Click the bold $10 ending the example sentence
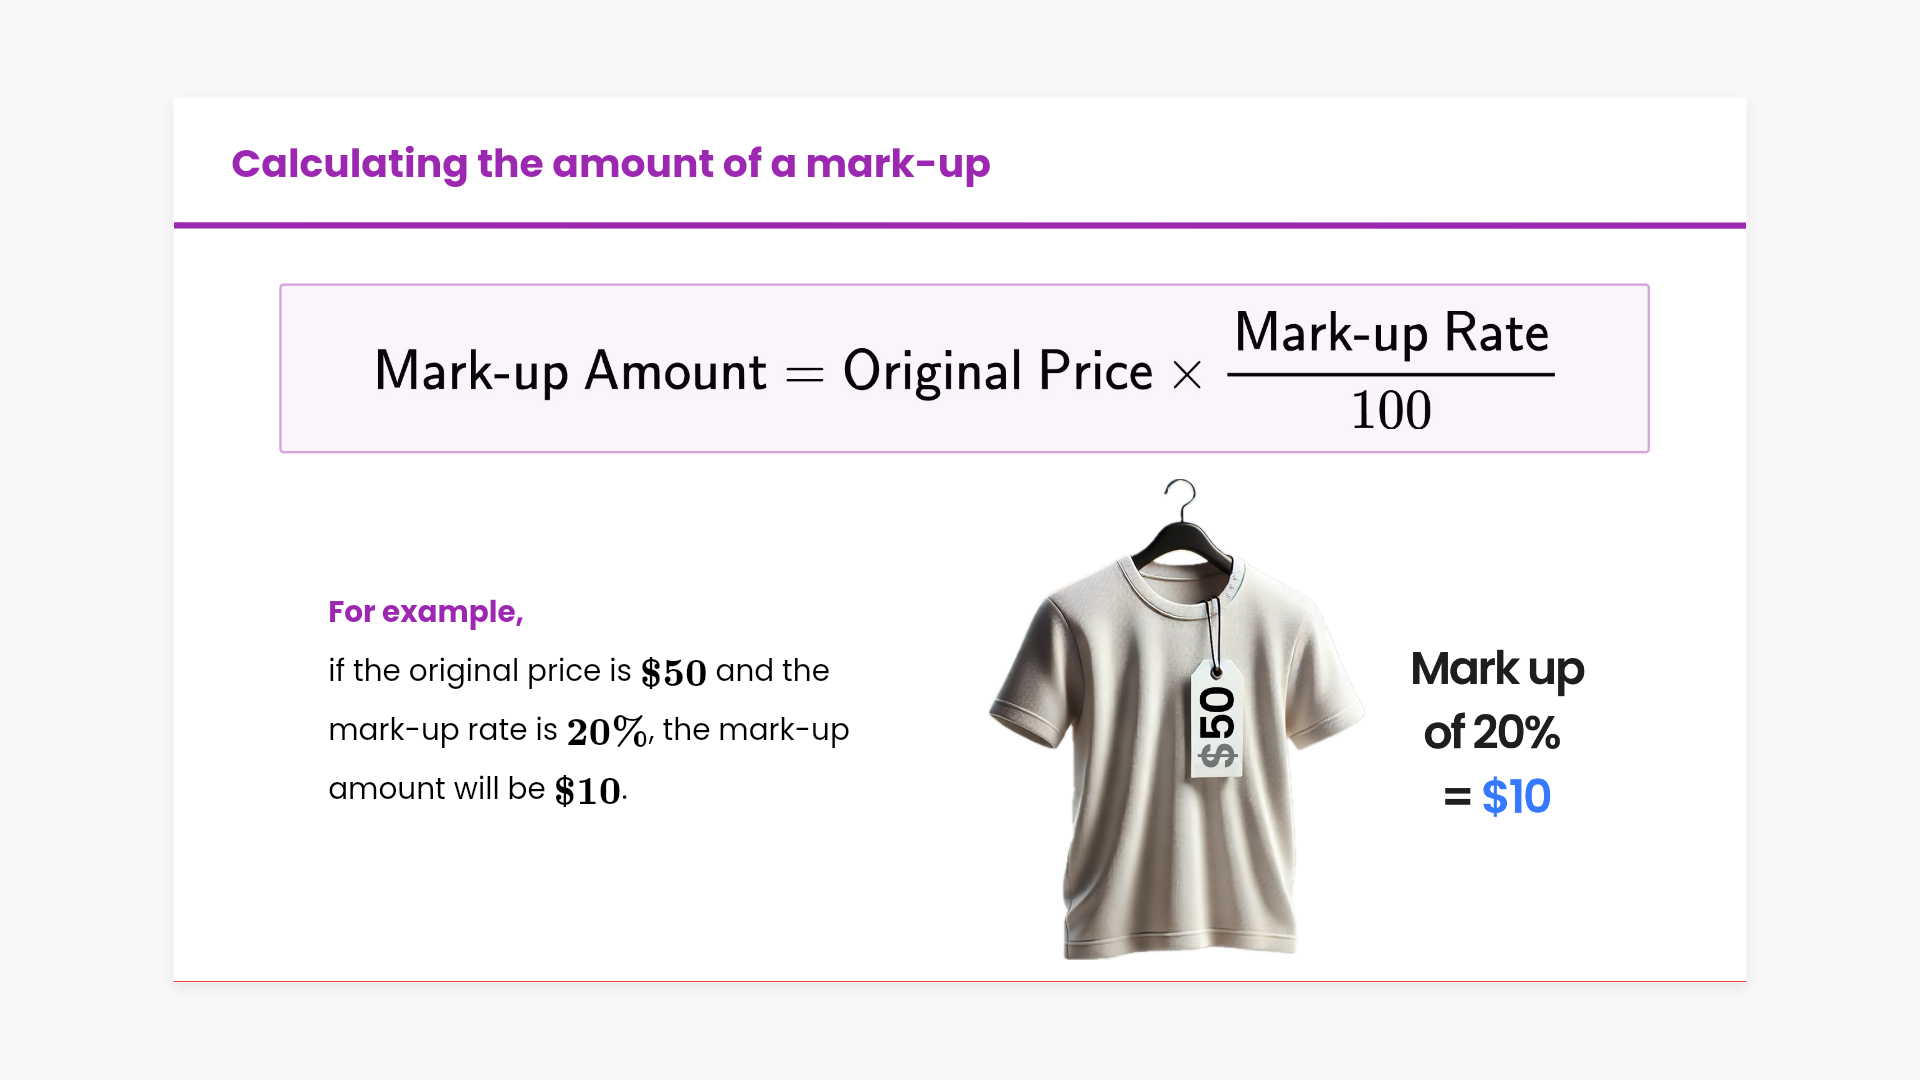The image size is (1920, 1080). coord(588,790)
